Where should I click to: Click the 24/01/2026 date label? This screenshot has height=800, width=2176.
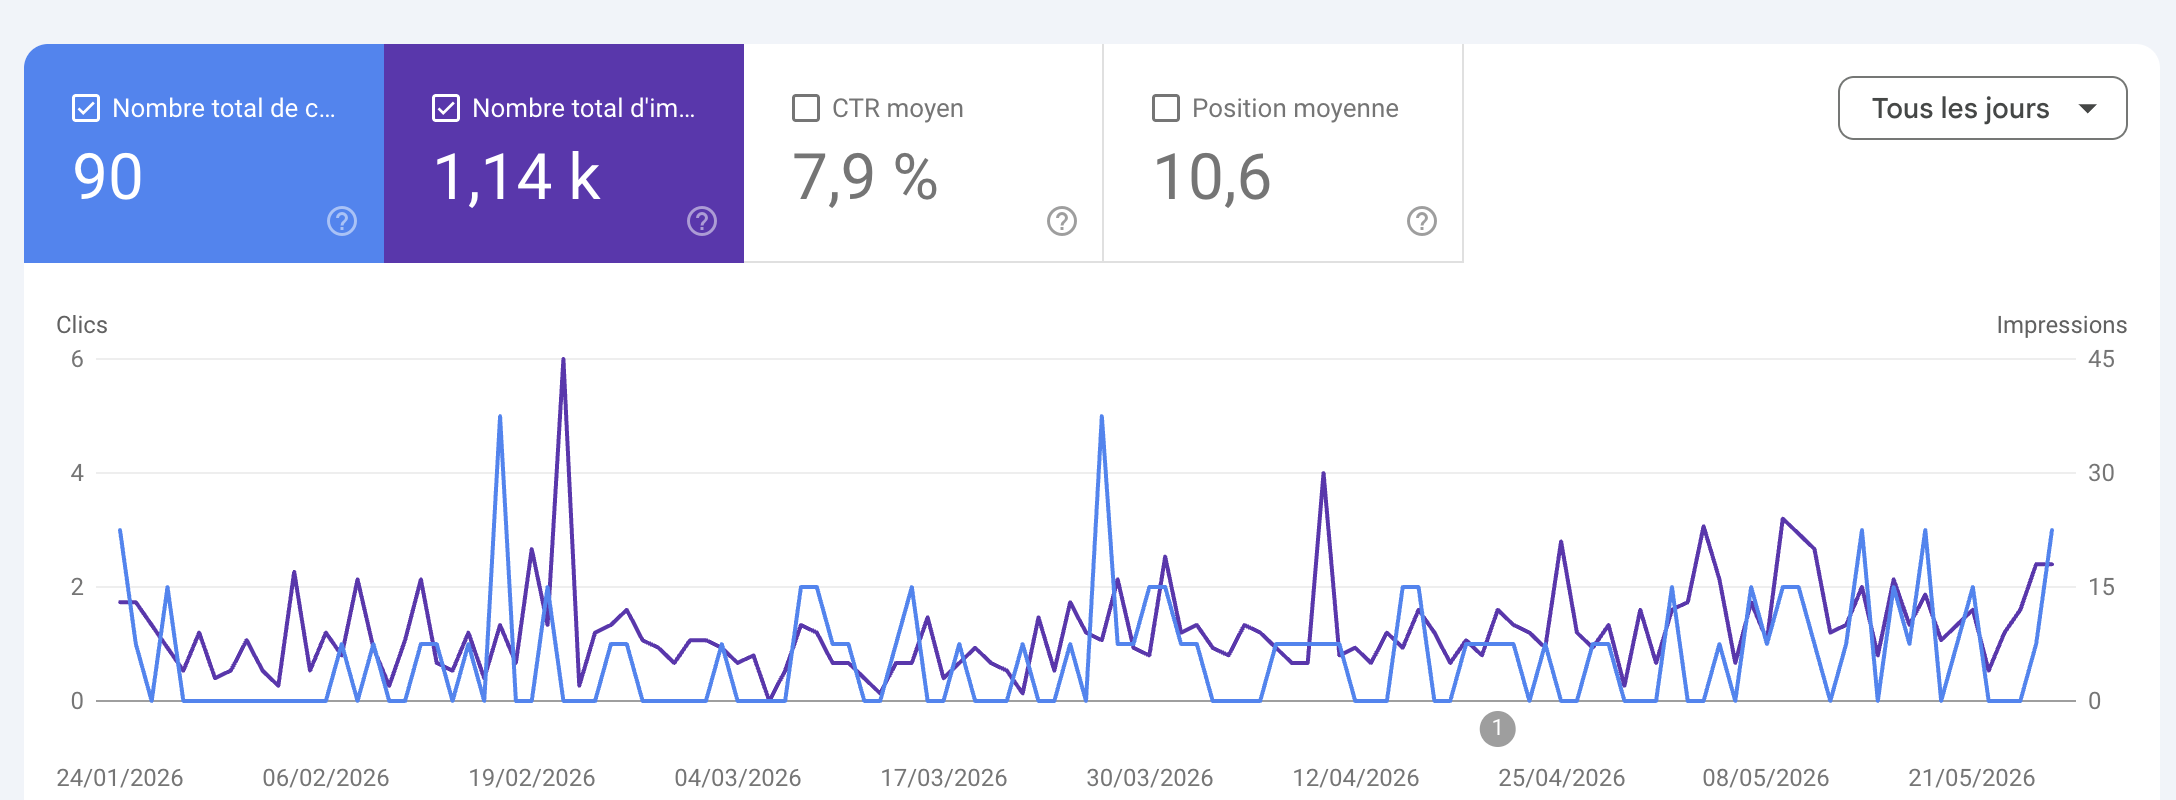[x=120, y=778]
